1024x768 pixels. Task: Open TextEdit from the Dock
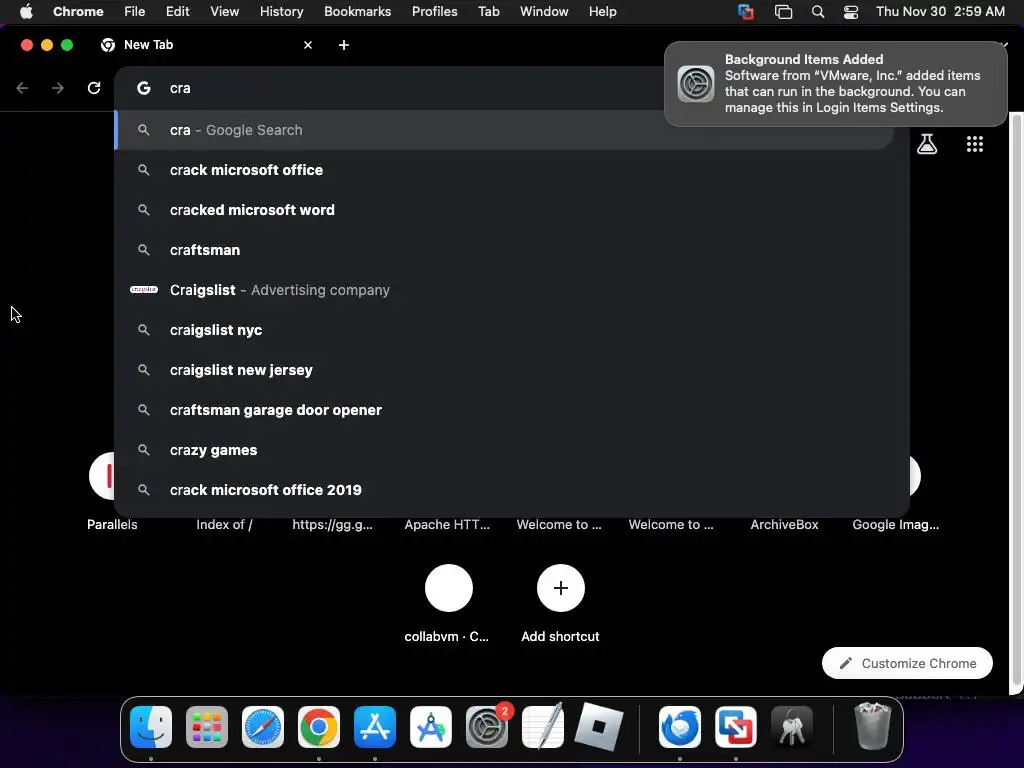(543, 727)
